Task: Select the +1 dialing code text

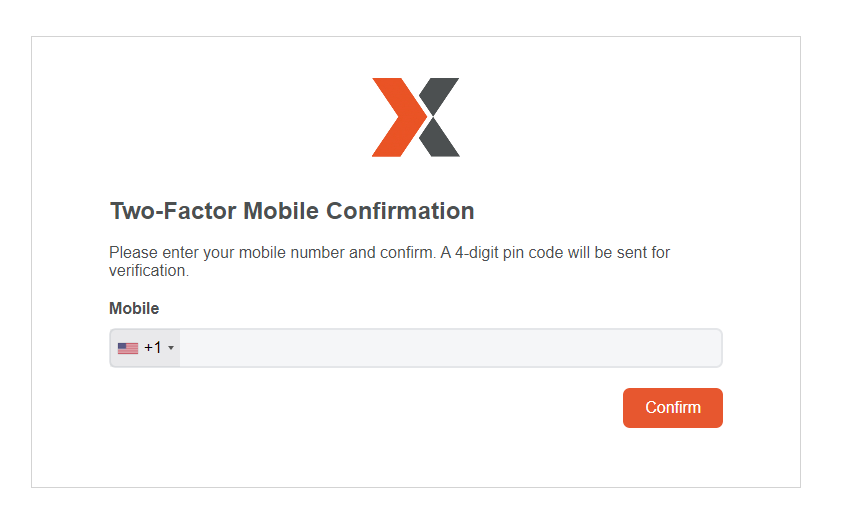Action: pos(153,348)
